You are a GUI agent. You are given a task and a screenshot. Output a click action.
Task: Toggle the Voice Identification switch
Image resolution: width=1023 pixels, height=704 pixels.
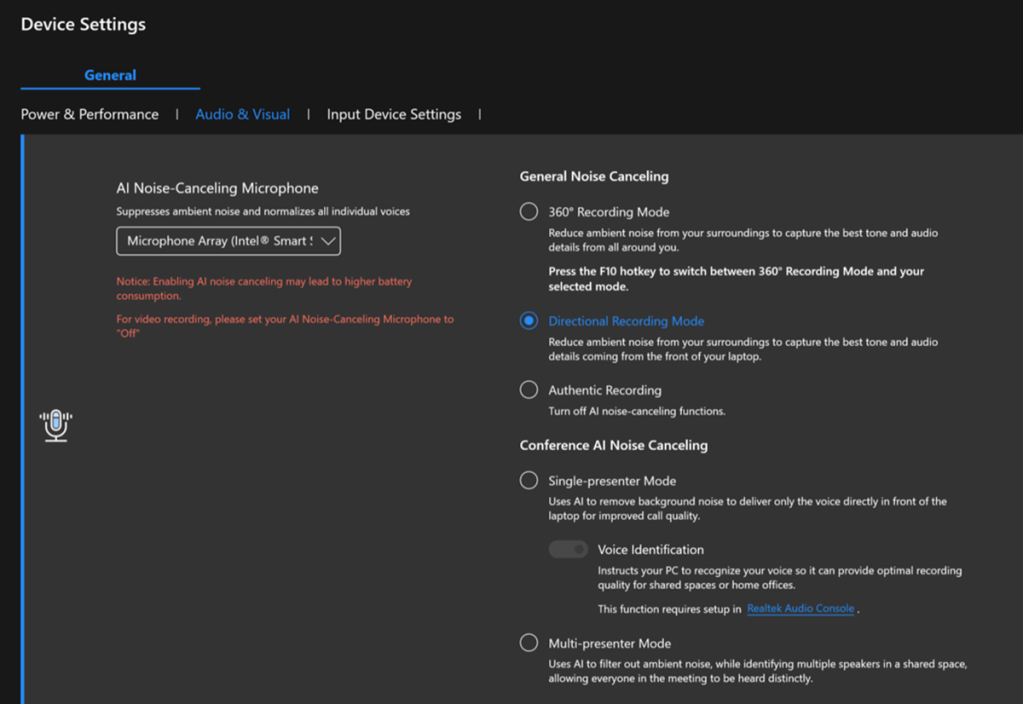coord(568,549)
